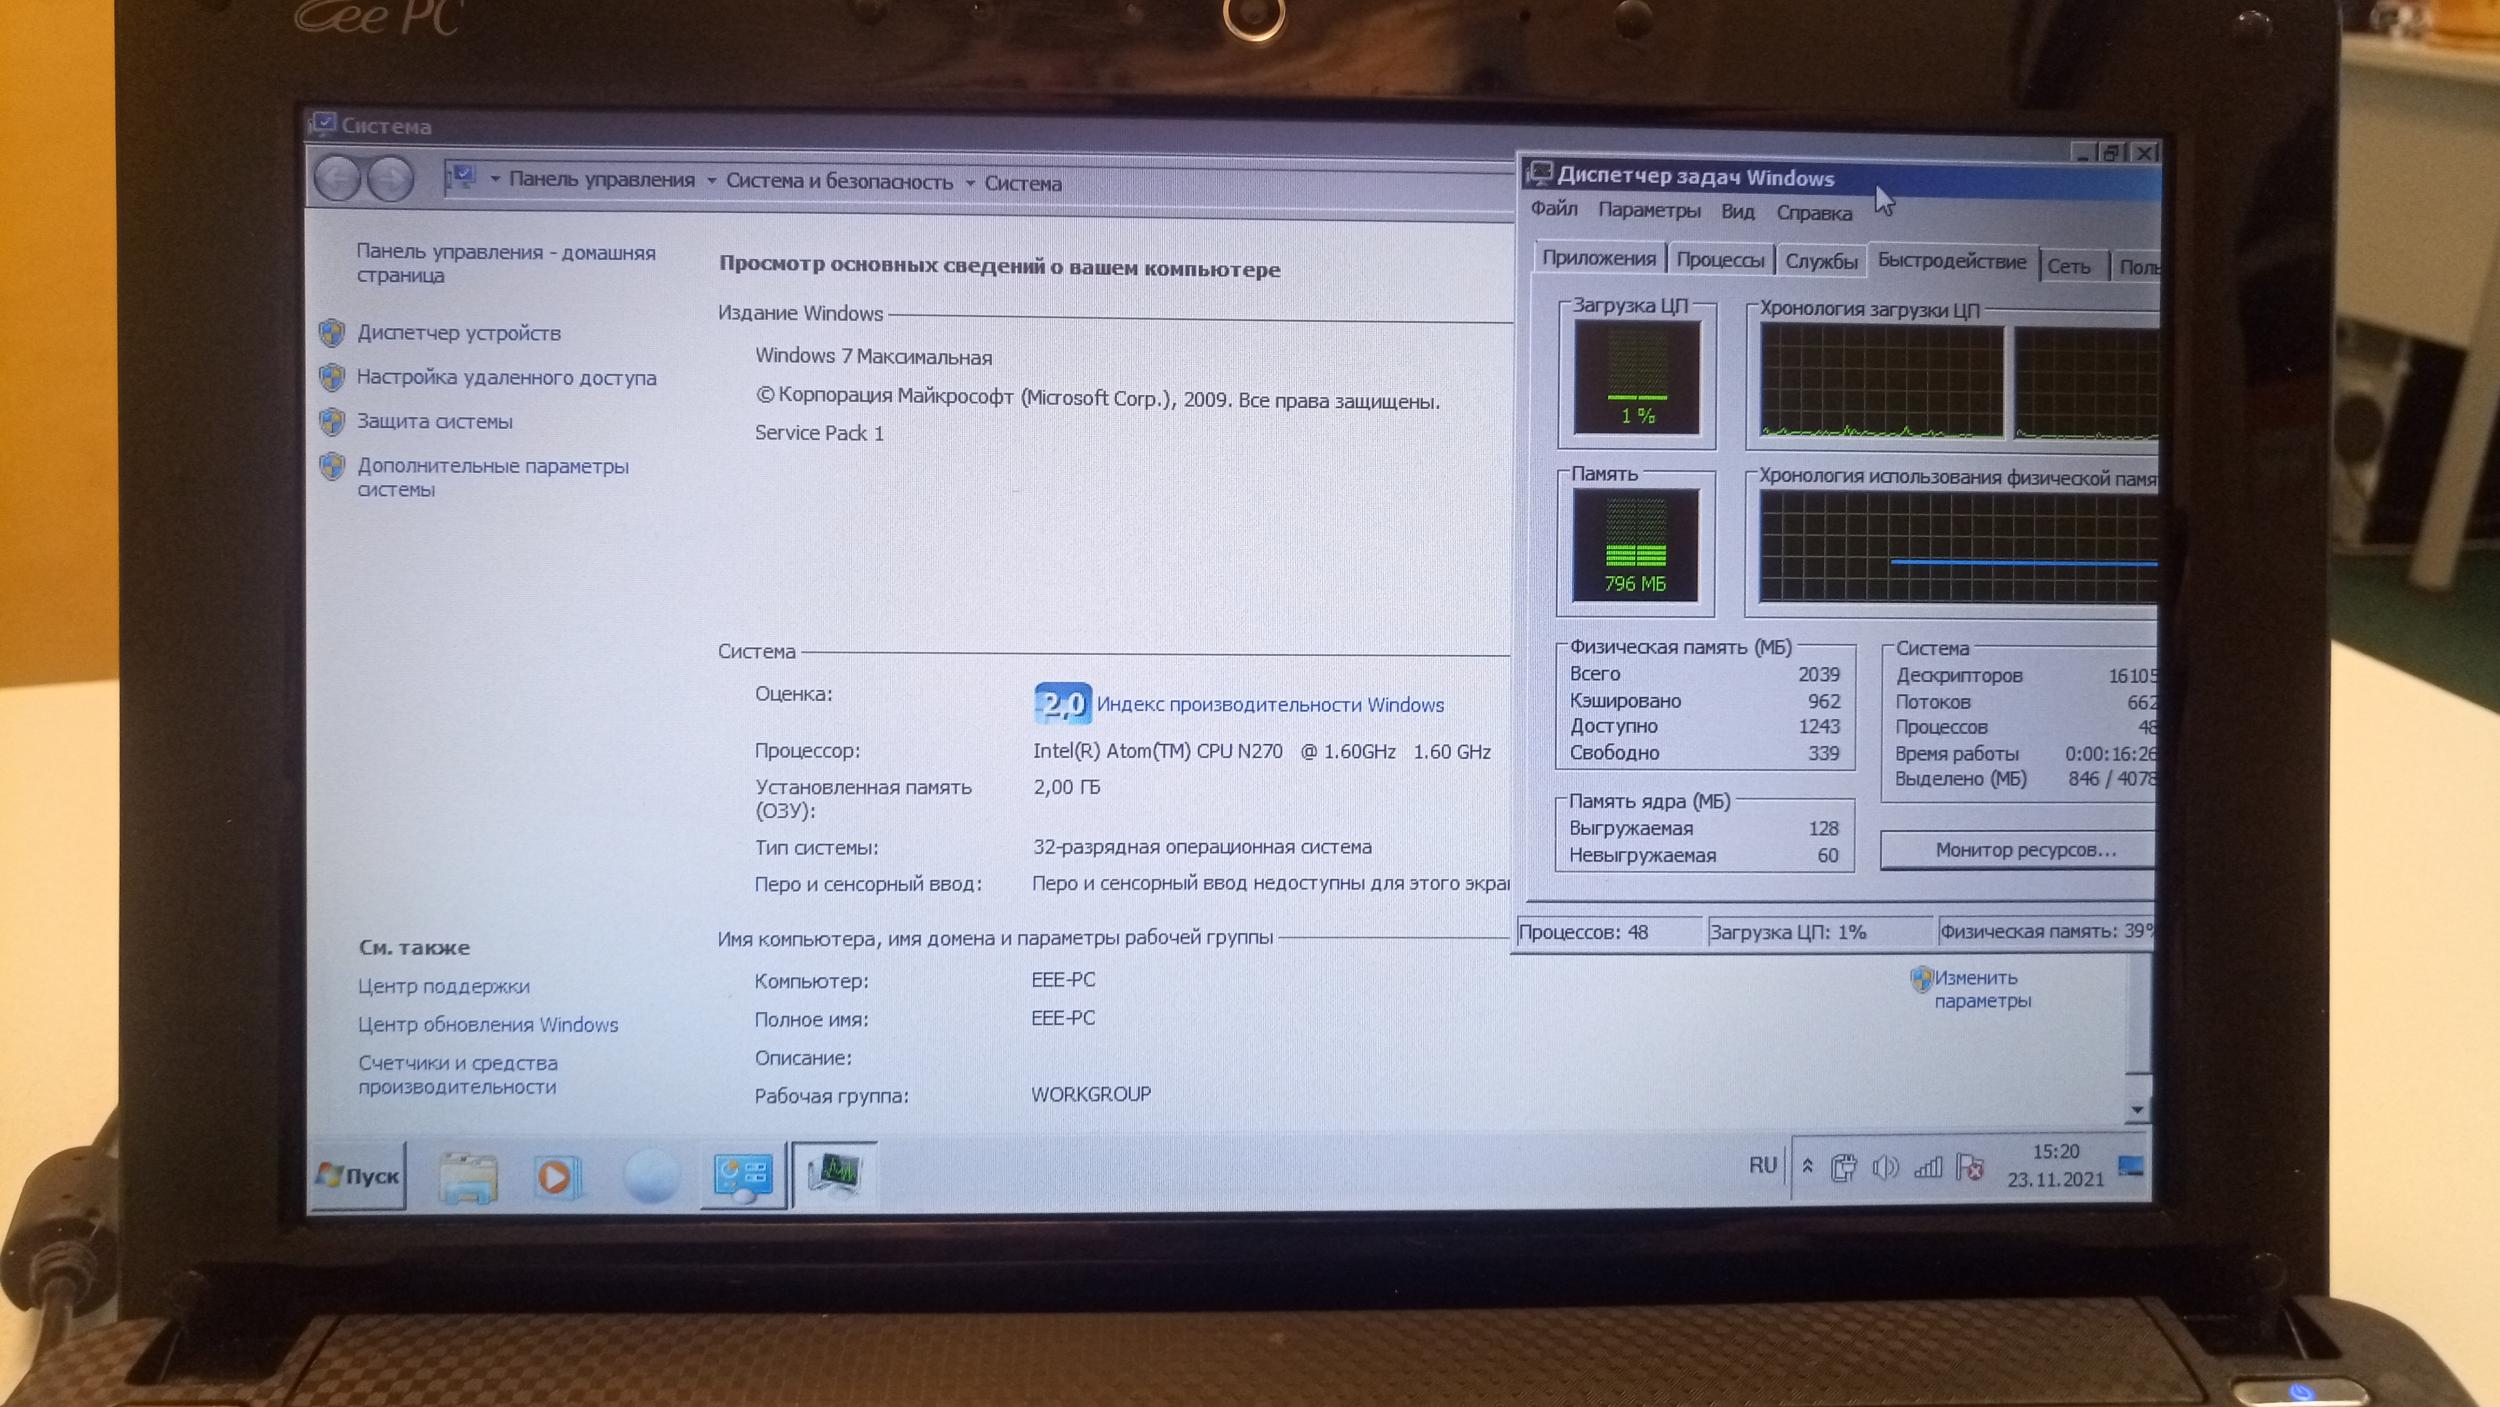Select Быстродействие tab
The image size is (2500, 1407).
tap(1952, 261)
